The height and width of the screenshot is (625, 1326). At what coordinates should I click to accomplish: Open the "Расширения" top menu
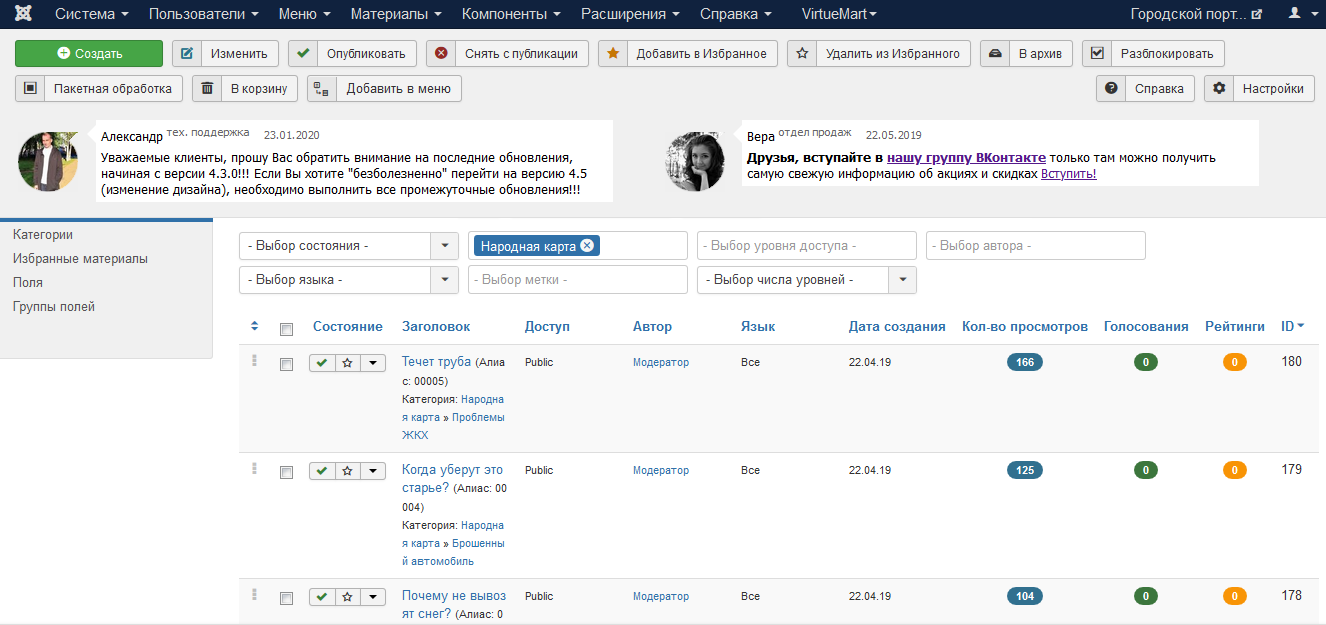tap(630, 14)
